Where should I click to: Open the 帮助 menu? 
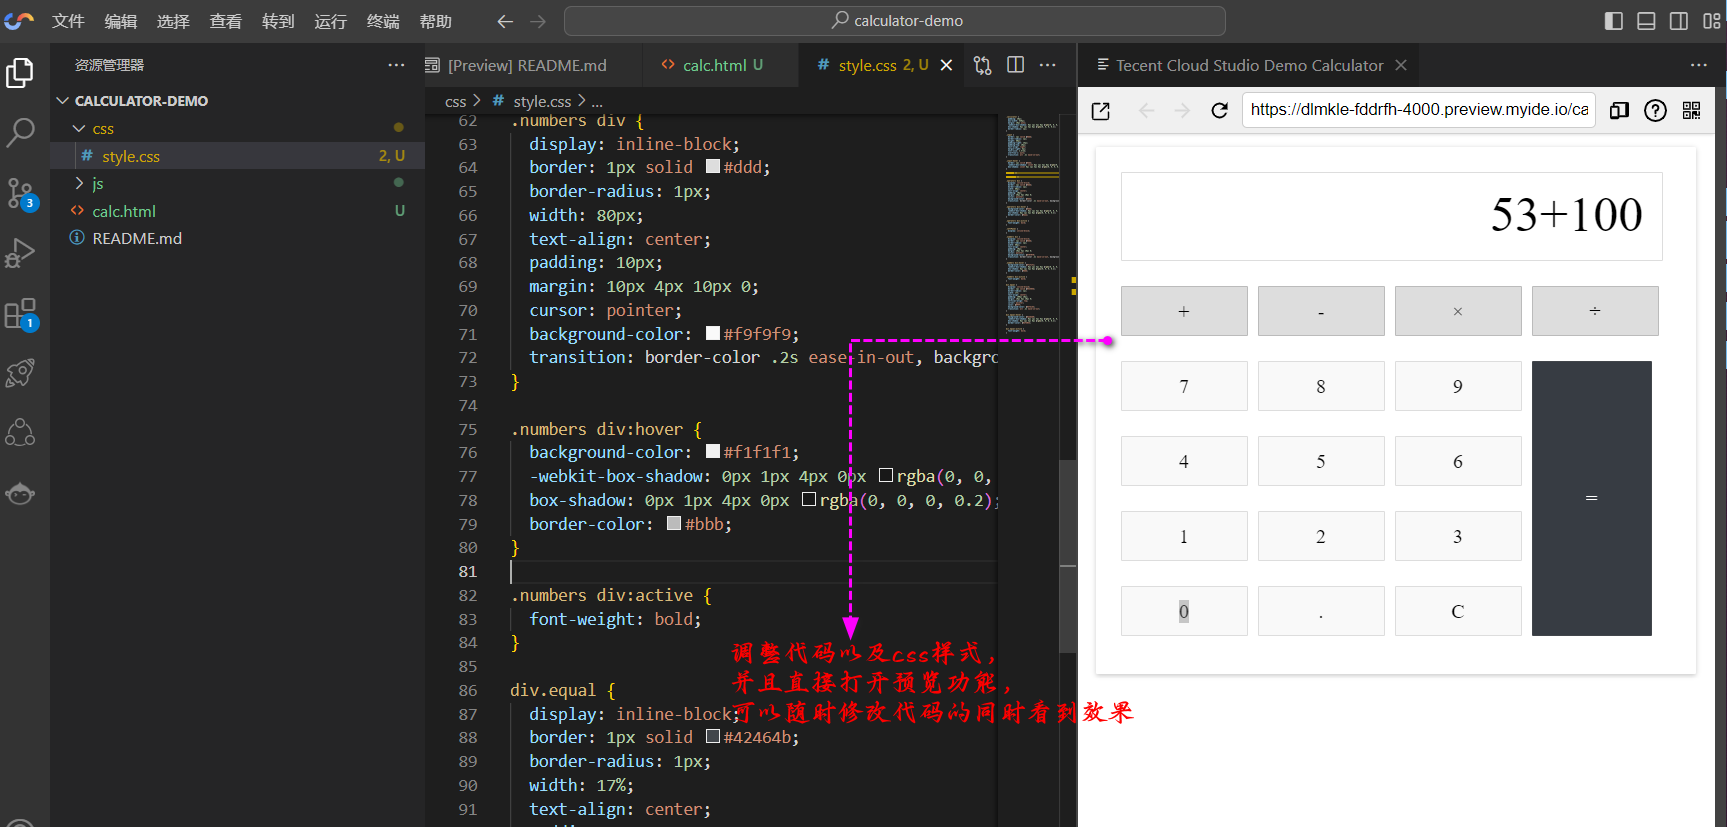[x=436, y=21]
